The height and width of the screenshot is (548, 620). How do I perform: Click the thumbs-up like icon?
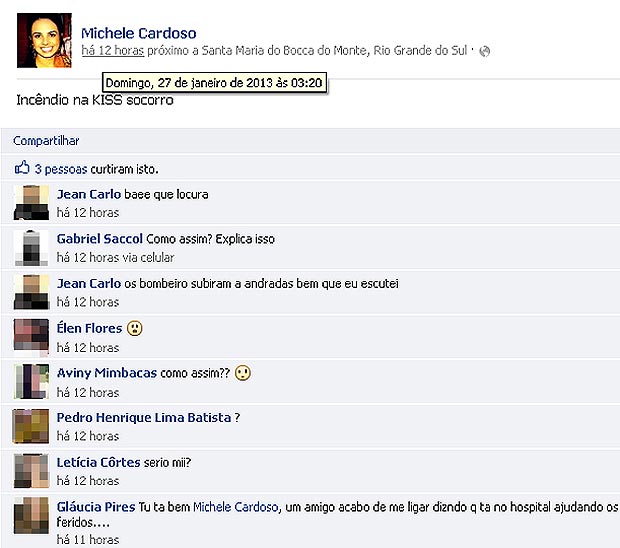pos(22,168)
